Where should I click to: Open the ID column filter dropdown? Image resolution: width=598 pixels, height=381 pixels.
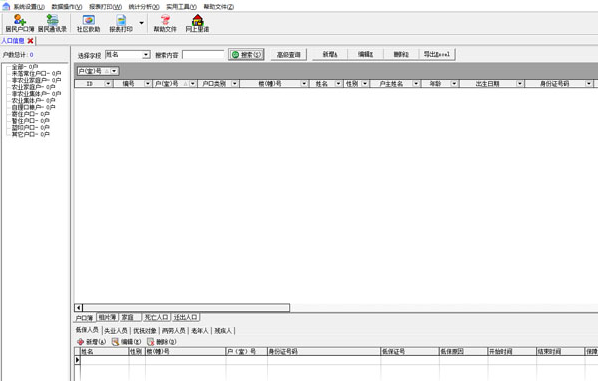pyautogui.click(x=108, y=84)
